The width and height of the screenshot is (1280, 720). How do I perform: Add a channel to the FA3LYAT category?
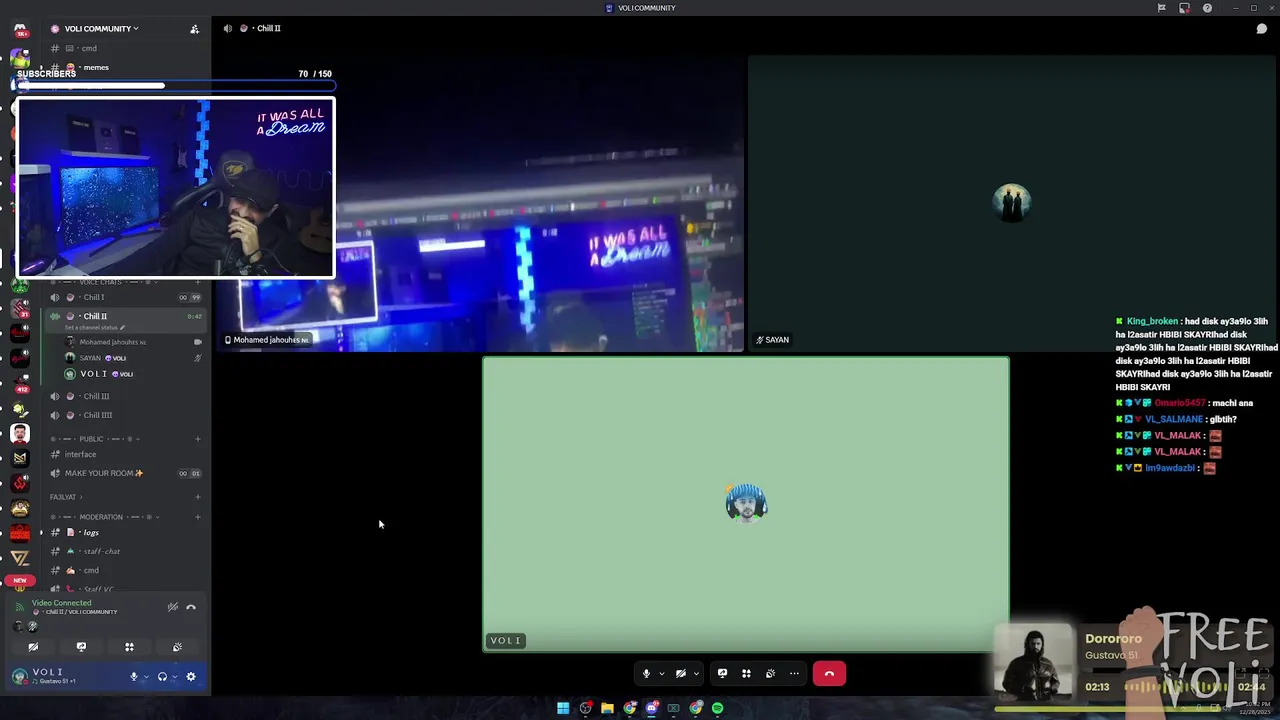click(x=198, y=497)
